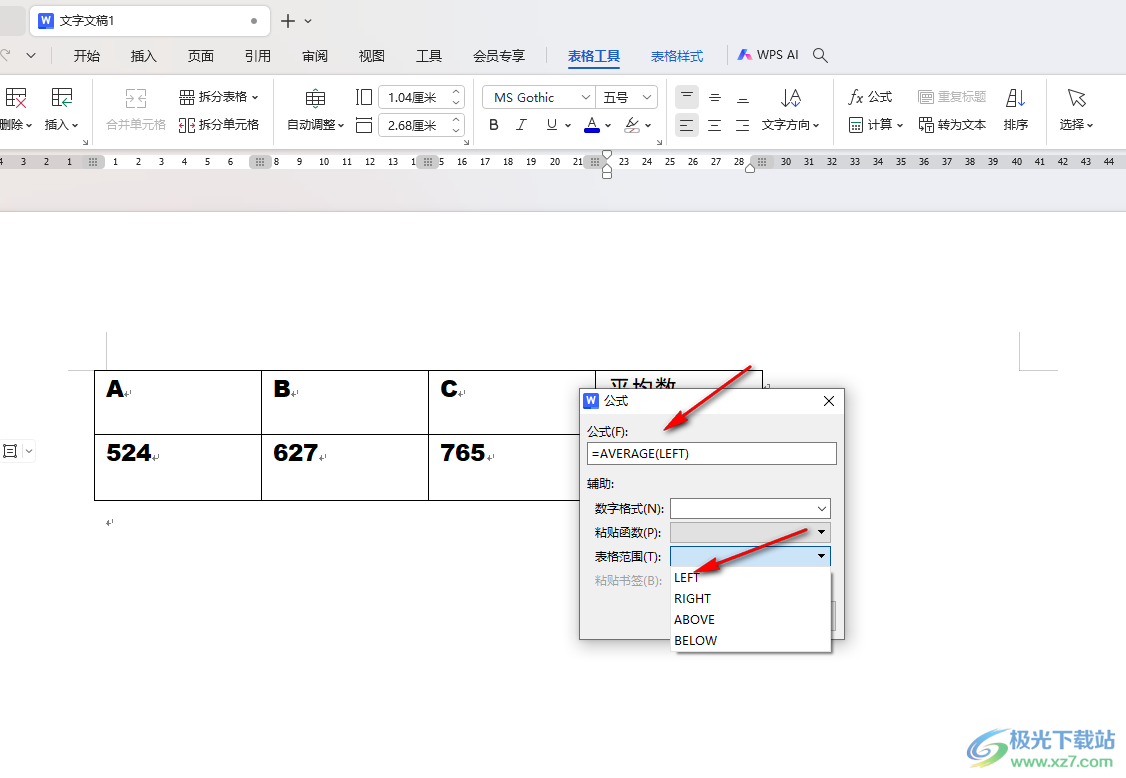1126x778 pixels.
Task: Click the Delete table icon
Action: [x=16, y=98]
